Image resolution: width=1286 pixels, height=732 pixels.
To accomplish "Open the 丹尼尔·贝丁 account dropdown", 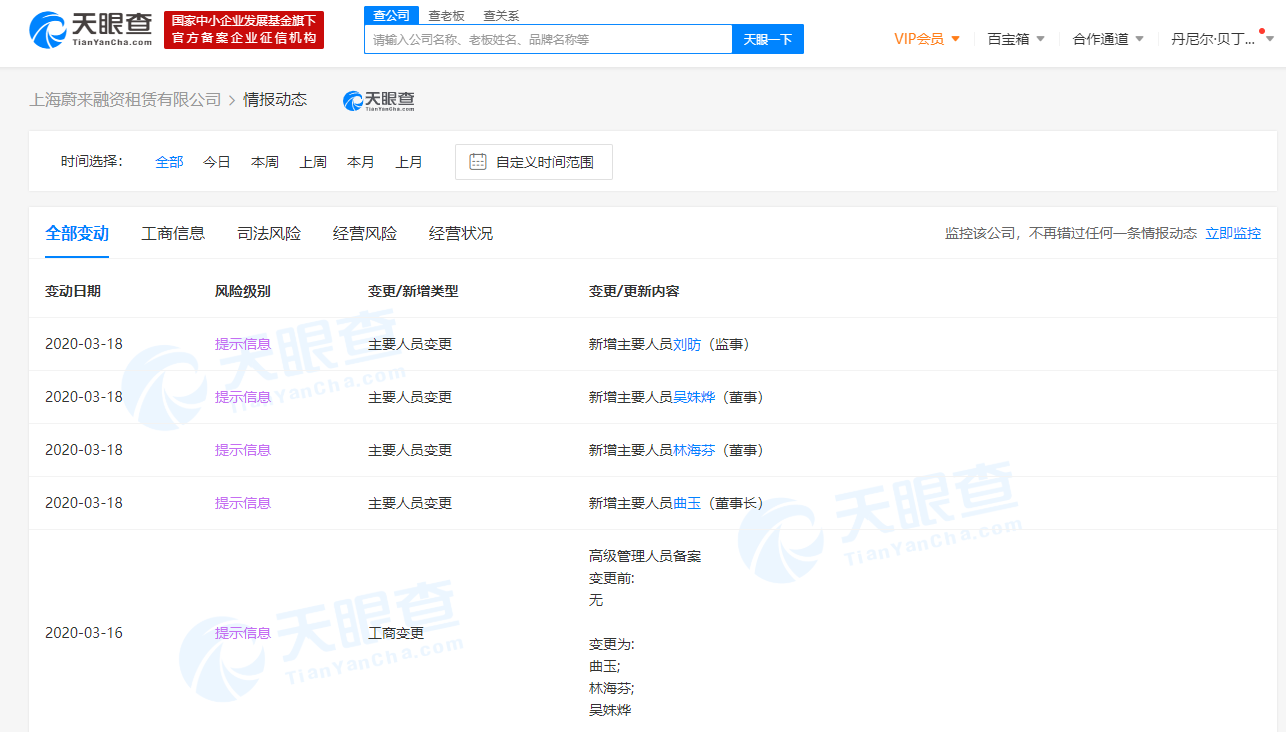I will tap(1215, 38).
